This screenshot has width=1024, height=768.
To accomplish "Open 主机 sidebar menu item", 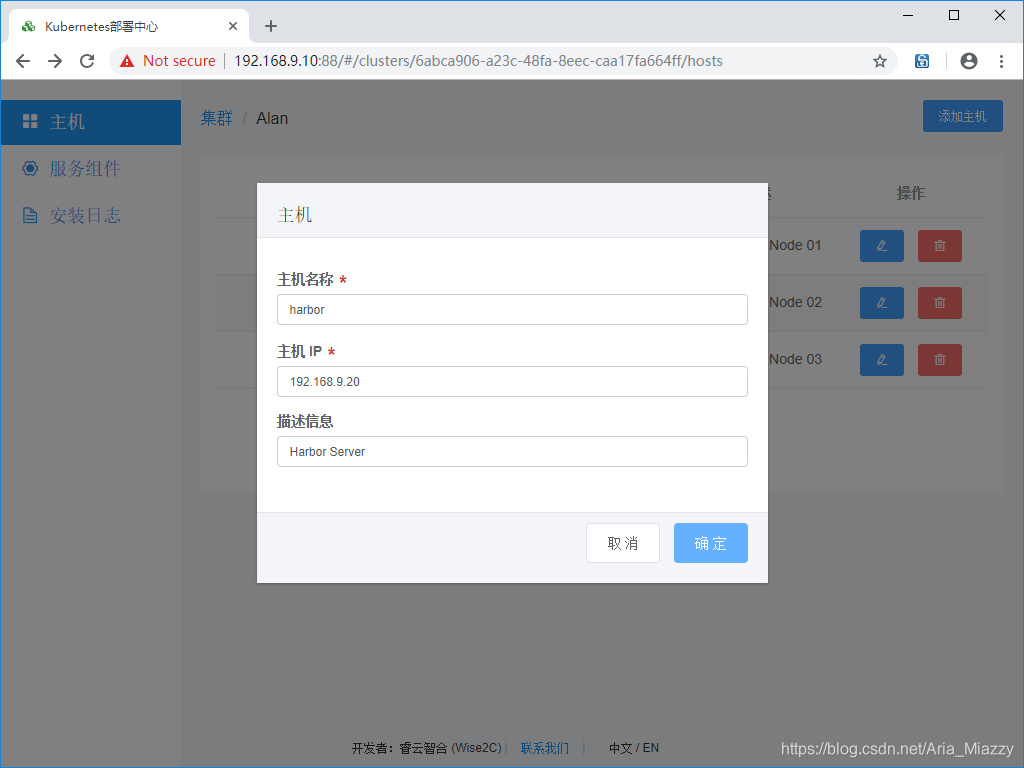I will tap(91, 122).
